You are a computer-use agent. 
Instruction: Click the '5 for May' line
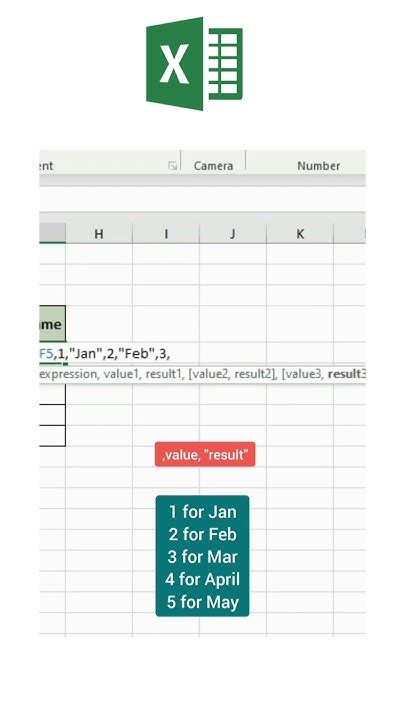click(202, 602)
